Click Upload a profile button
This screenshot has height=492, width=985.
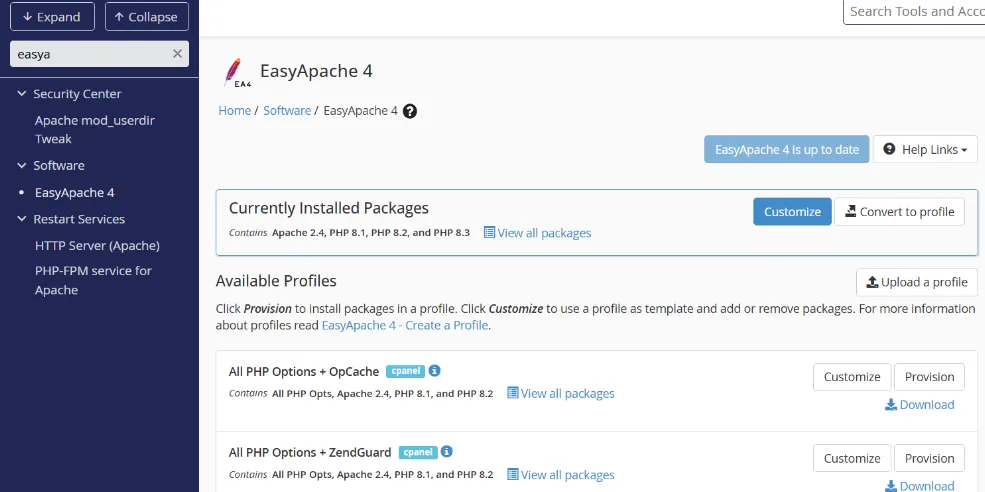[x=917, y=282]
